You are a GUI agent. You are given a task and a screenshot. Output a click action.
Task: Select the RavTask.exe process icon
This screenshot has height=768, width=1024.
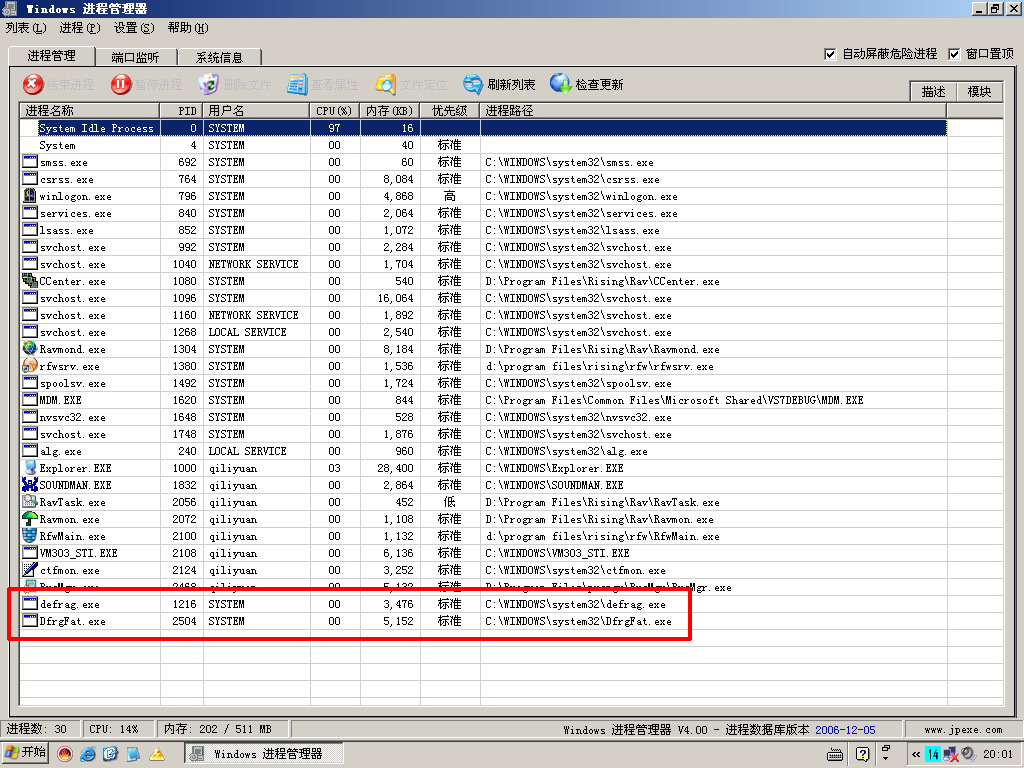point(30,501)
